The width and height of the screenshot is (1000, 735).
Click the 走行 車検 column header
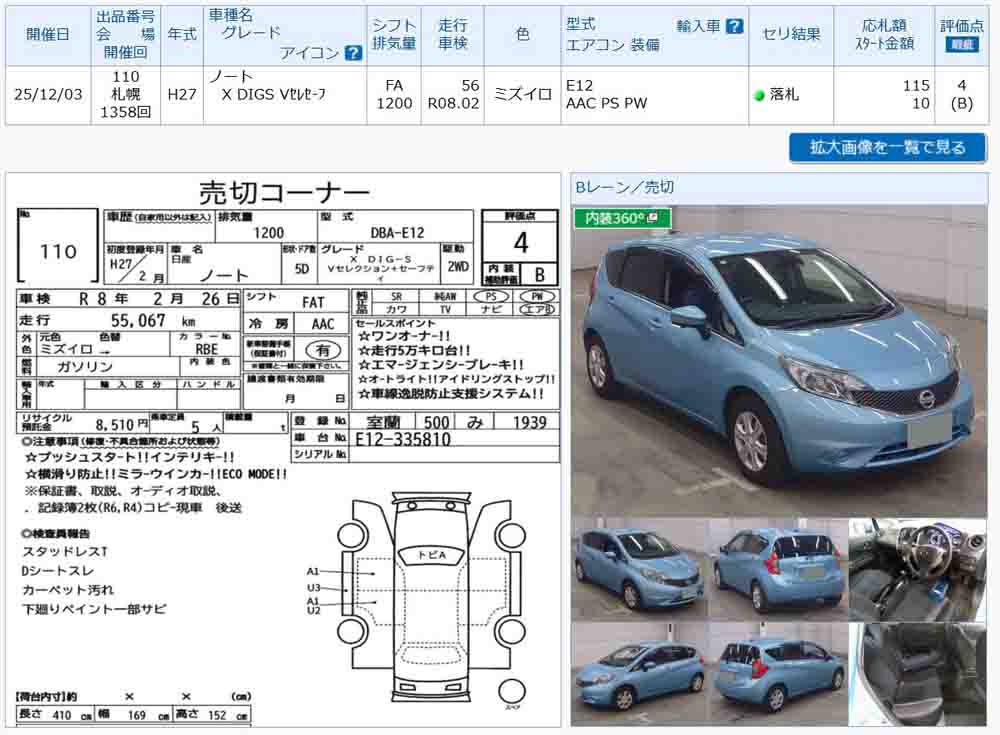[452, 35]
